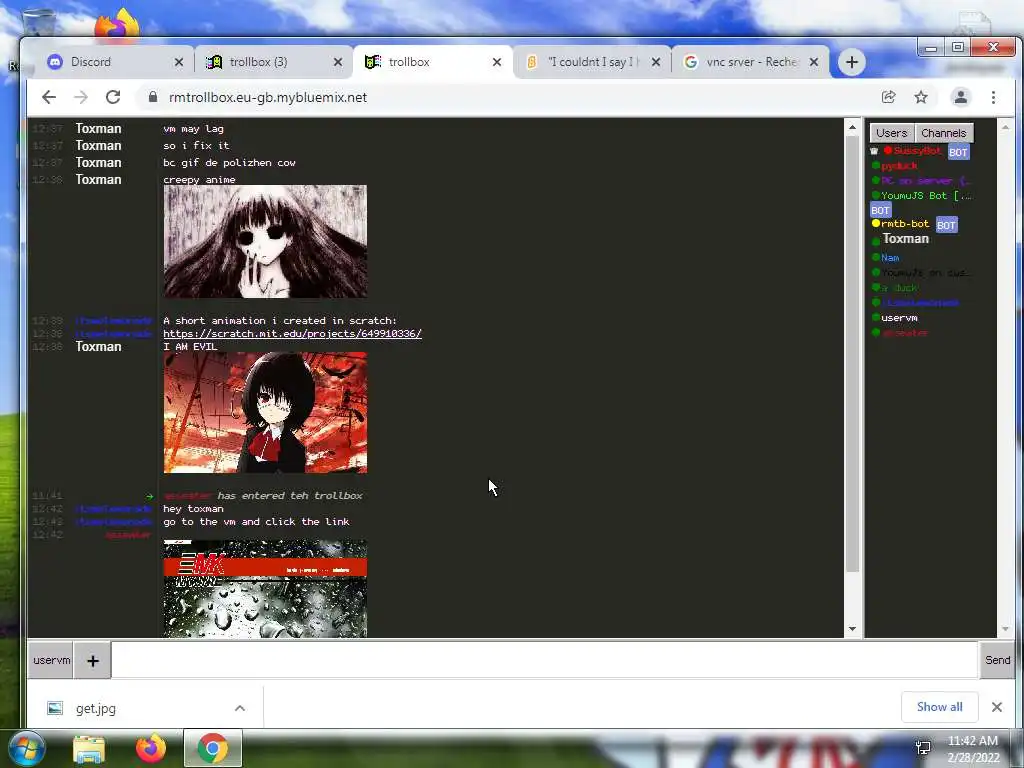The image size is (1024, 768).
Task: Click the address bar URL
Action: point(268,97)
